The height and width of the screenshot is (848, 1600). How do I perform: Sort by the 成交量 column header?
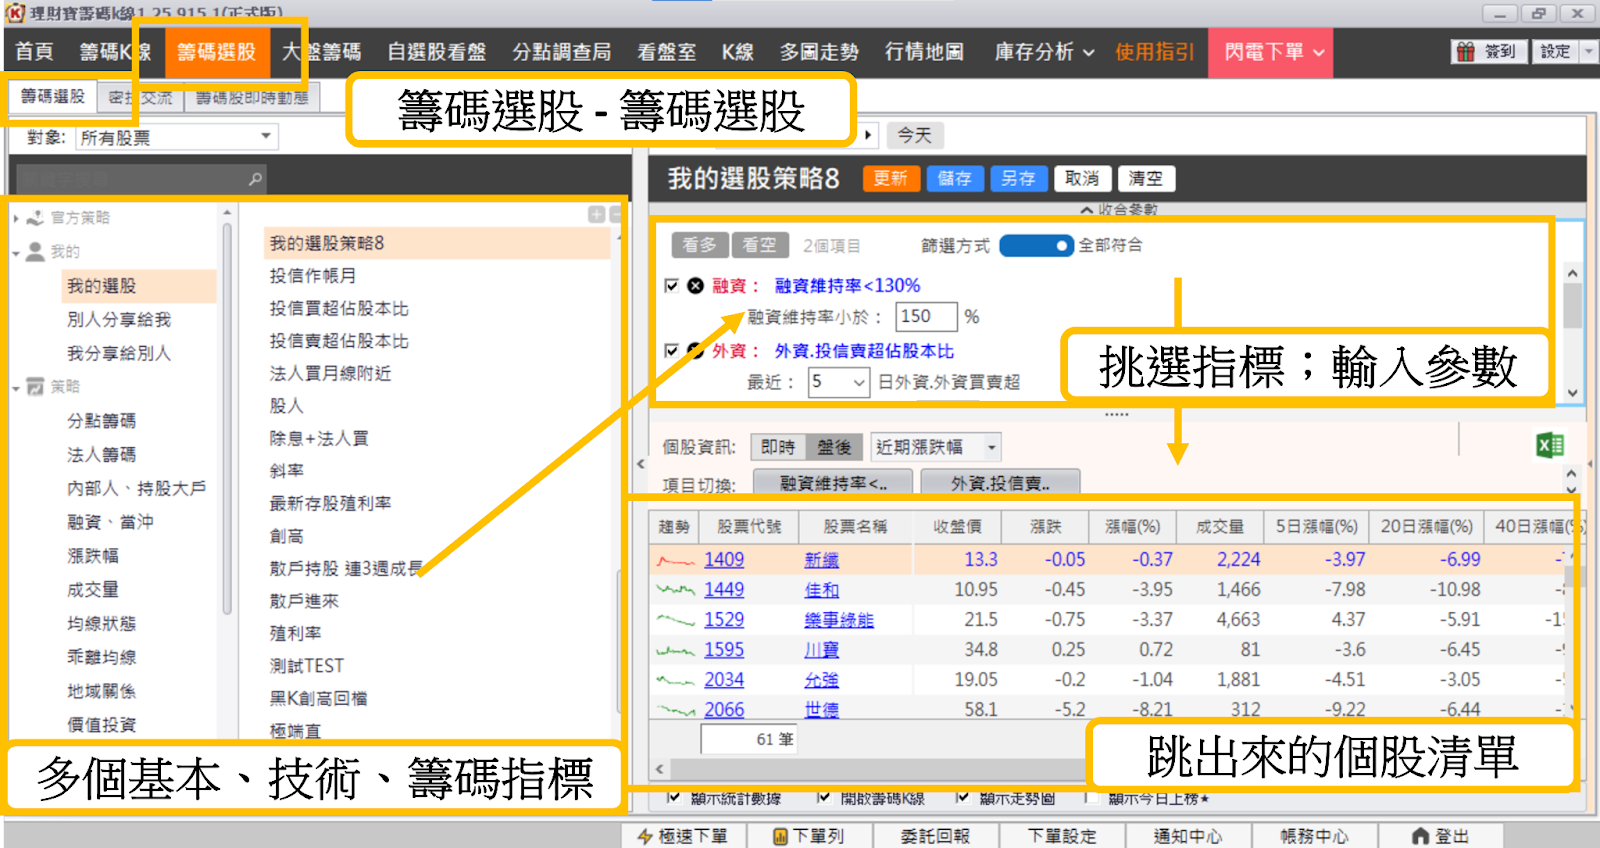pyautogui.click(x=1220, y=526)
